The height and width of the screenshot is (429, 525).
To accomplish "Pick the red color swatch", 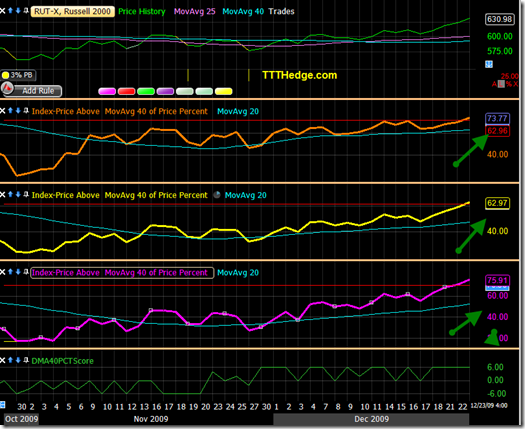I will 127,91.
